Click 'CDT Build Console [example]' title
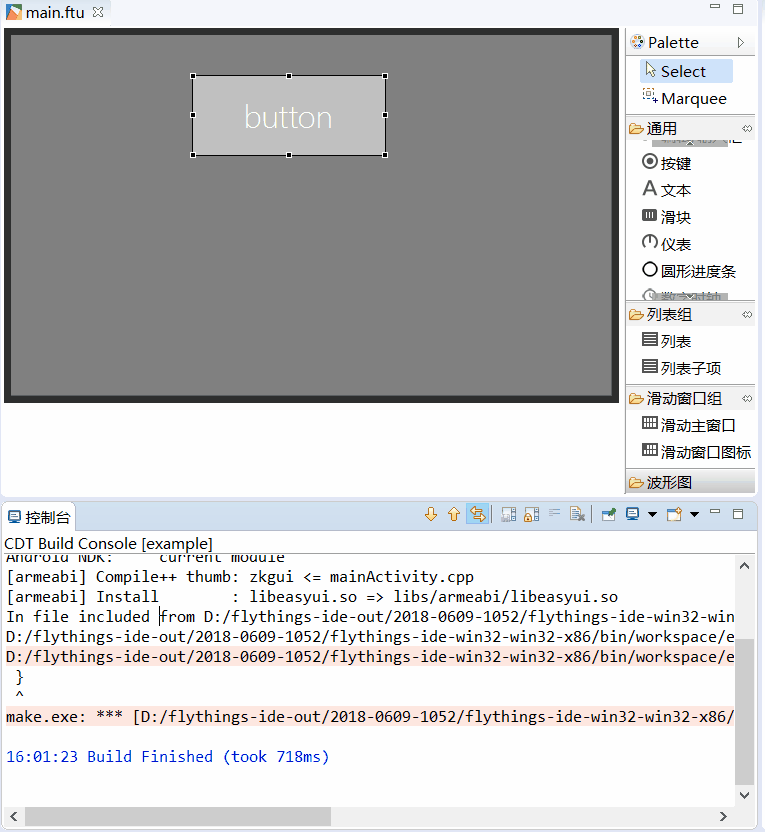 coord(108,543)
